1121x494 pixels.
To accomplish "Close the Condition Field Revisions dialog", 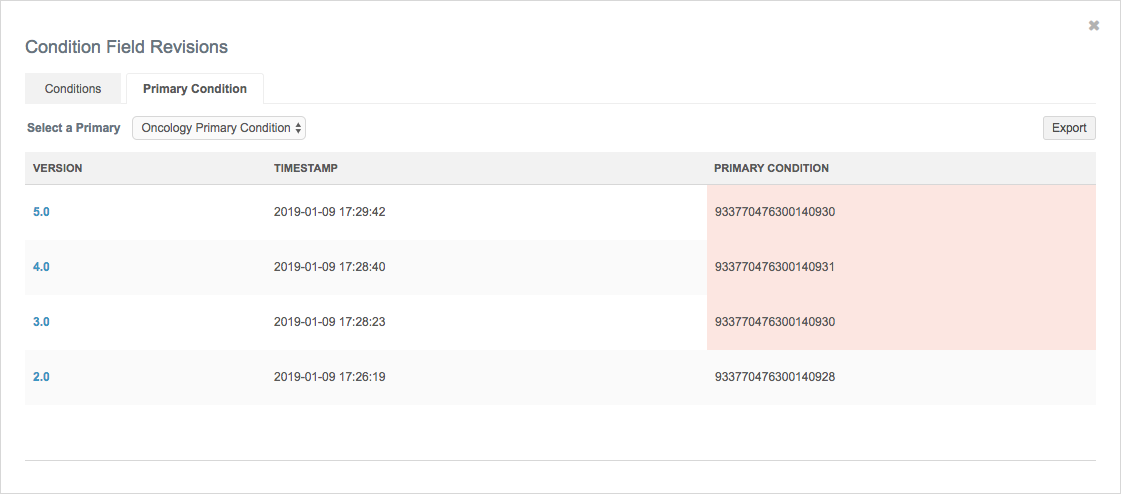I will coord(1094,25).
